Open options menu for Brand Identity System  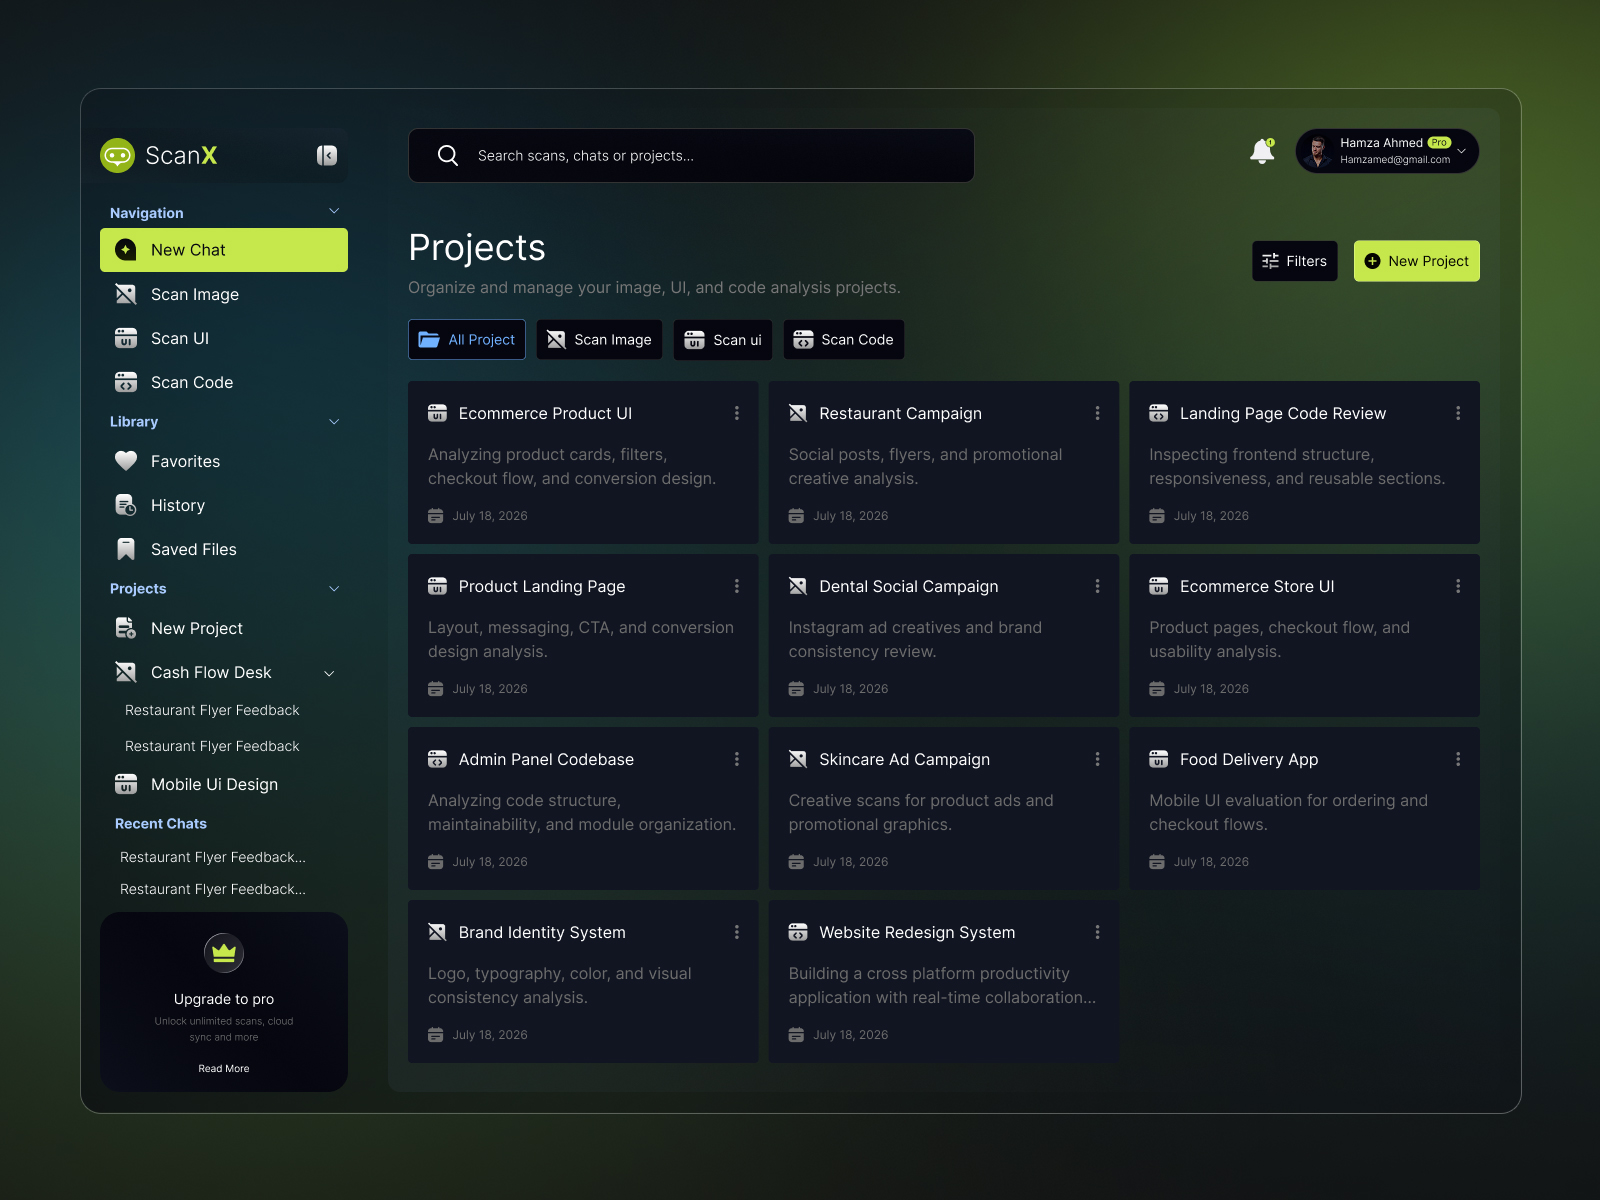(x=737, y=932)
